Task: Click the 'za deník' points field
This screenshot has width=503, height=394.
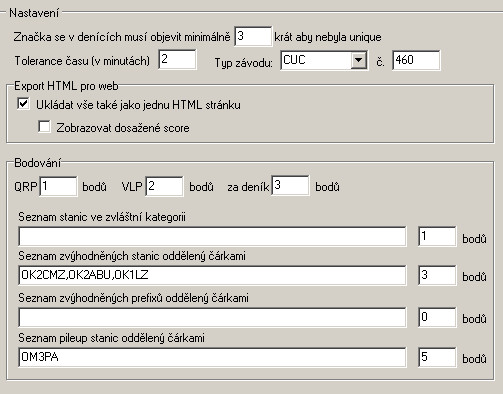Action: [290, 186]
